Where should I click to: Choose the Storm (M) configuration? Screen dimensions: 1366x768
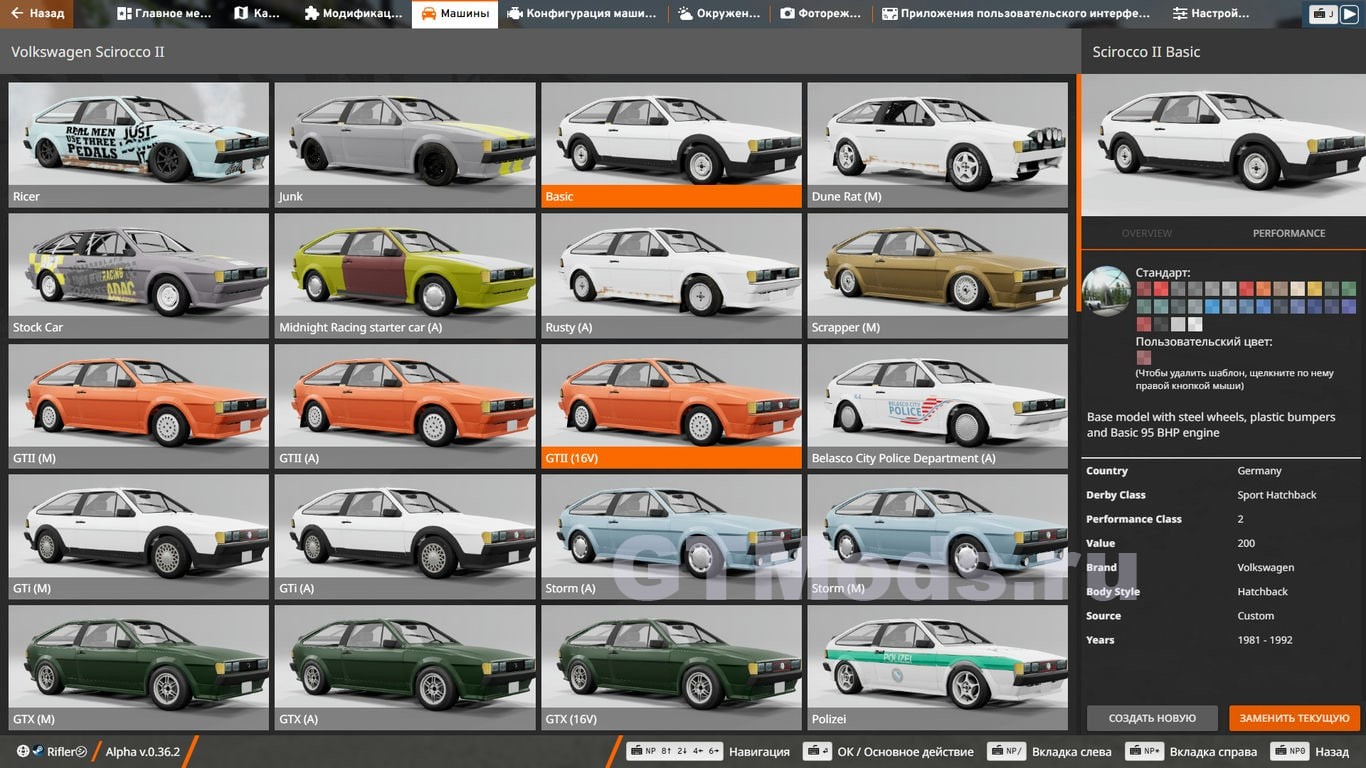(x=938, y=536)
